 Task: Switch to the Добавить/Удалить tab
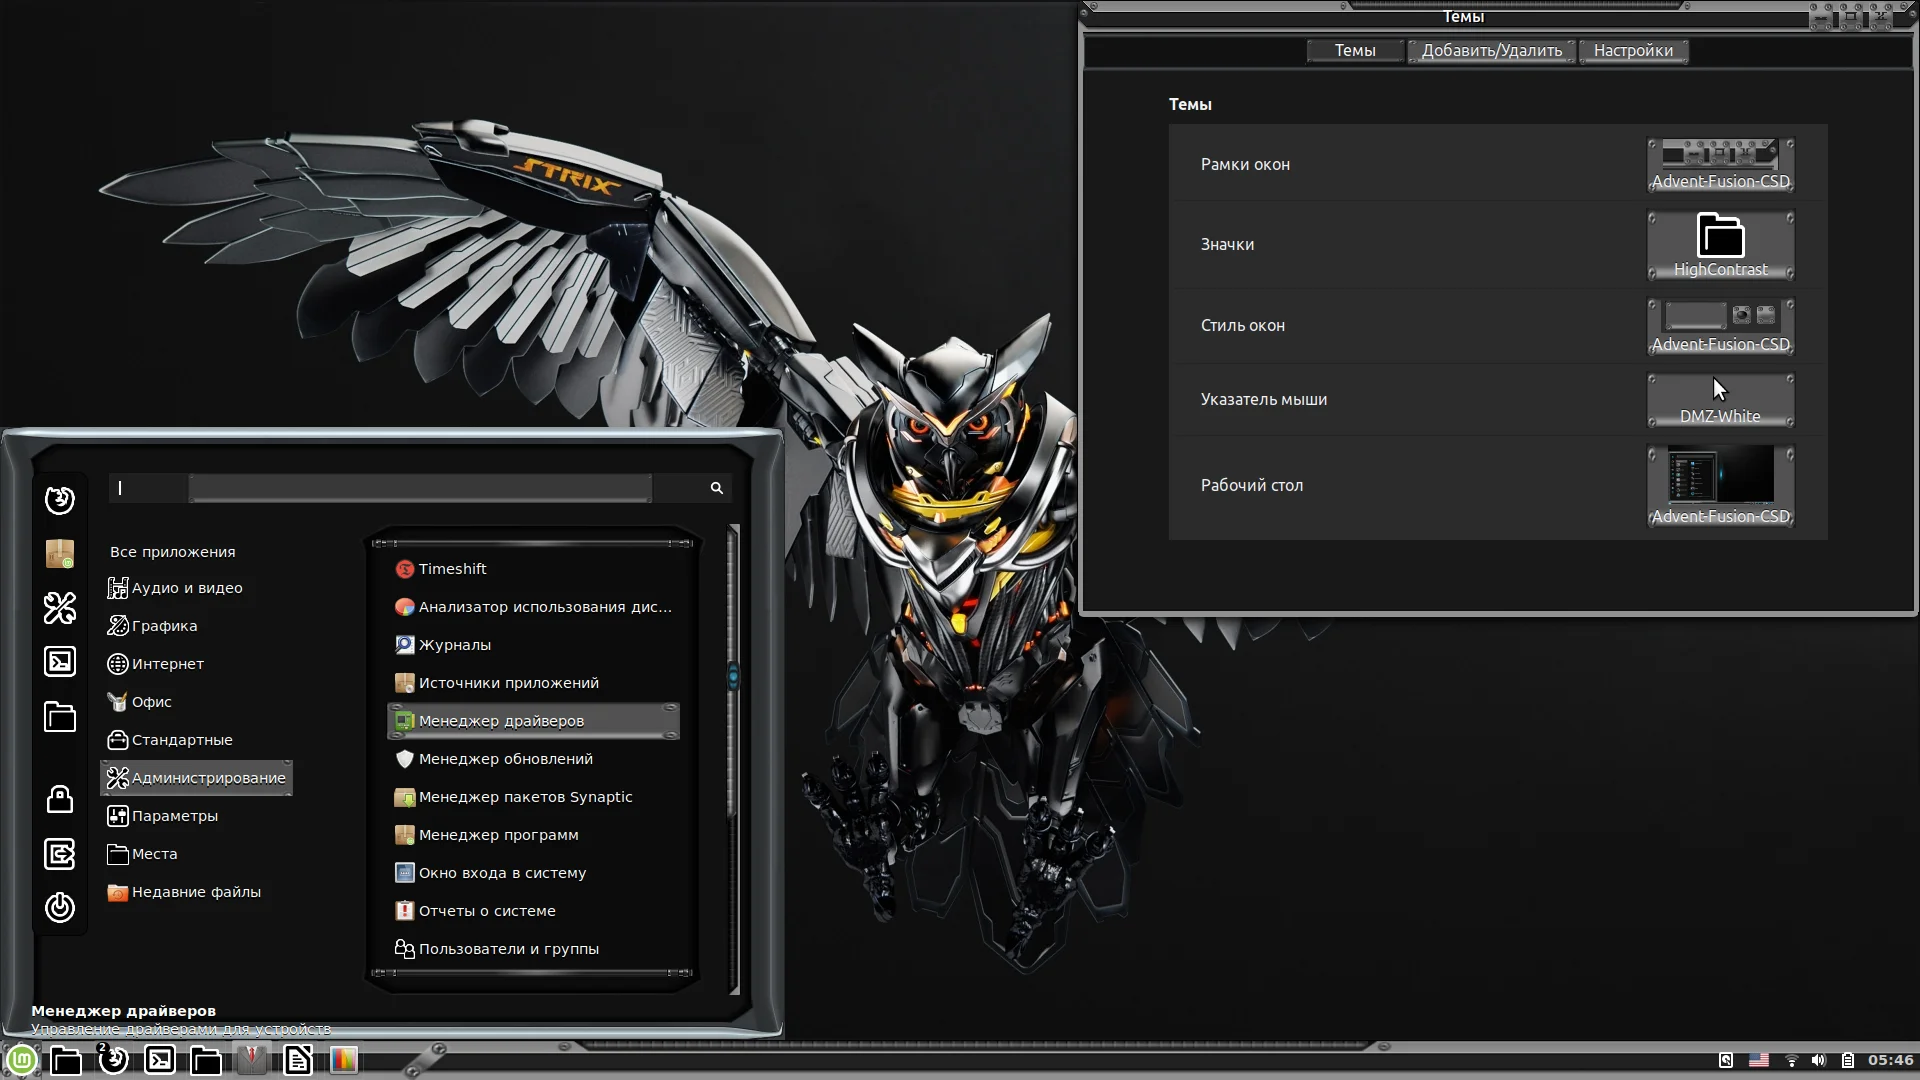coord(1491,50)
